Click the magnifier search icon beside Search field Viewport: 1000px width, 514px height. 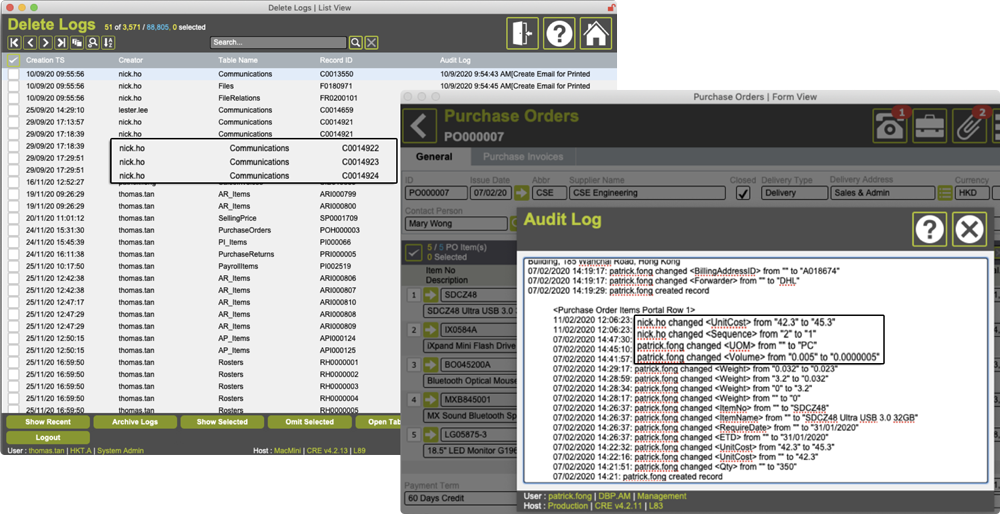pyautogui.click(x=355, y=43)
